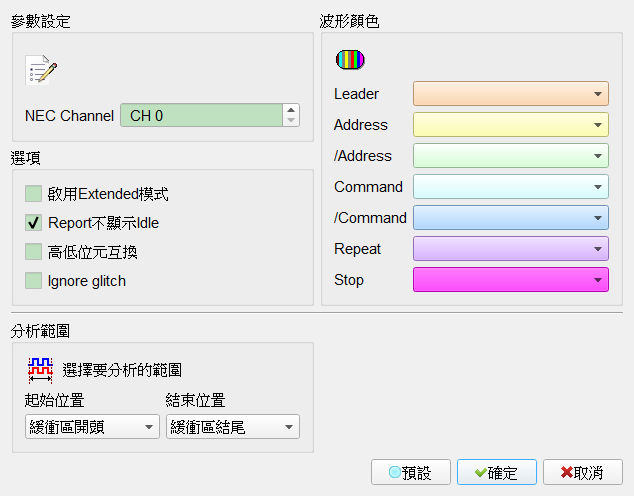This screenshot has height=496, width=634.
Task: Click the 預設 default button
Action: point(411,472)
